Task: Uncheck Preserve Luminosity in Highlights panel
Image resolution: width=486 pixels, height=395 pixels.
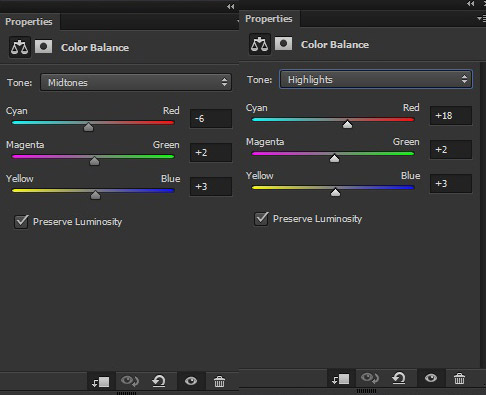Action: point(261,219)
